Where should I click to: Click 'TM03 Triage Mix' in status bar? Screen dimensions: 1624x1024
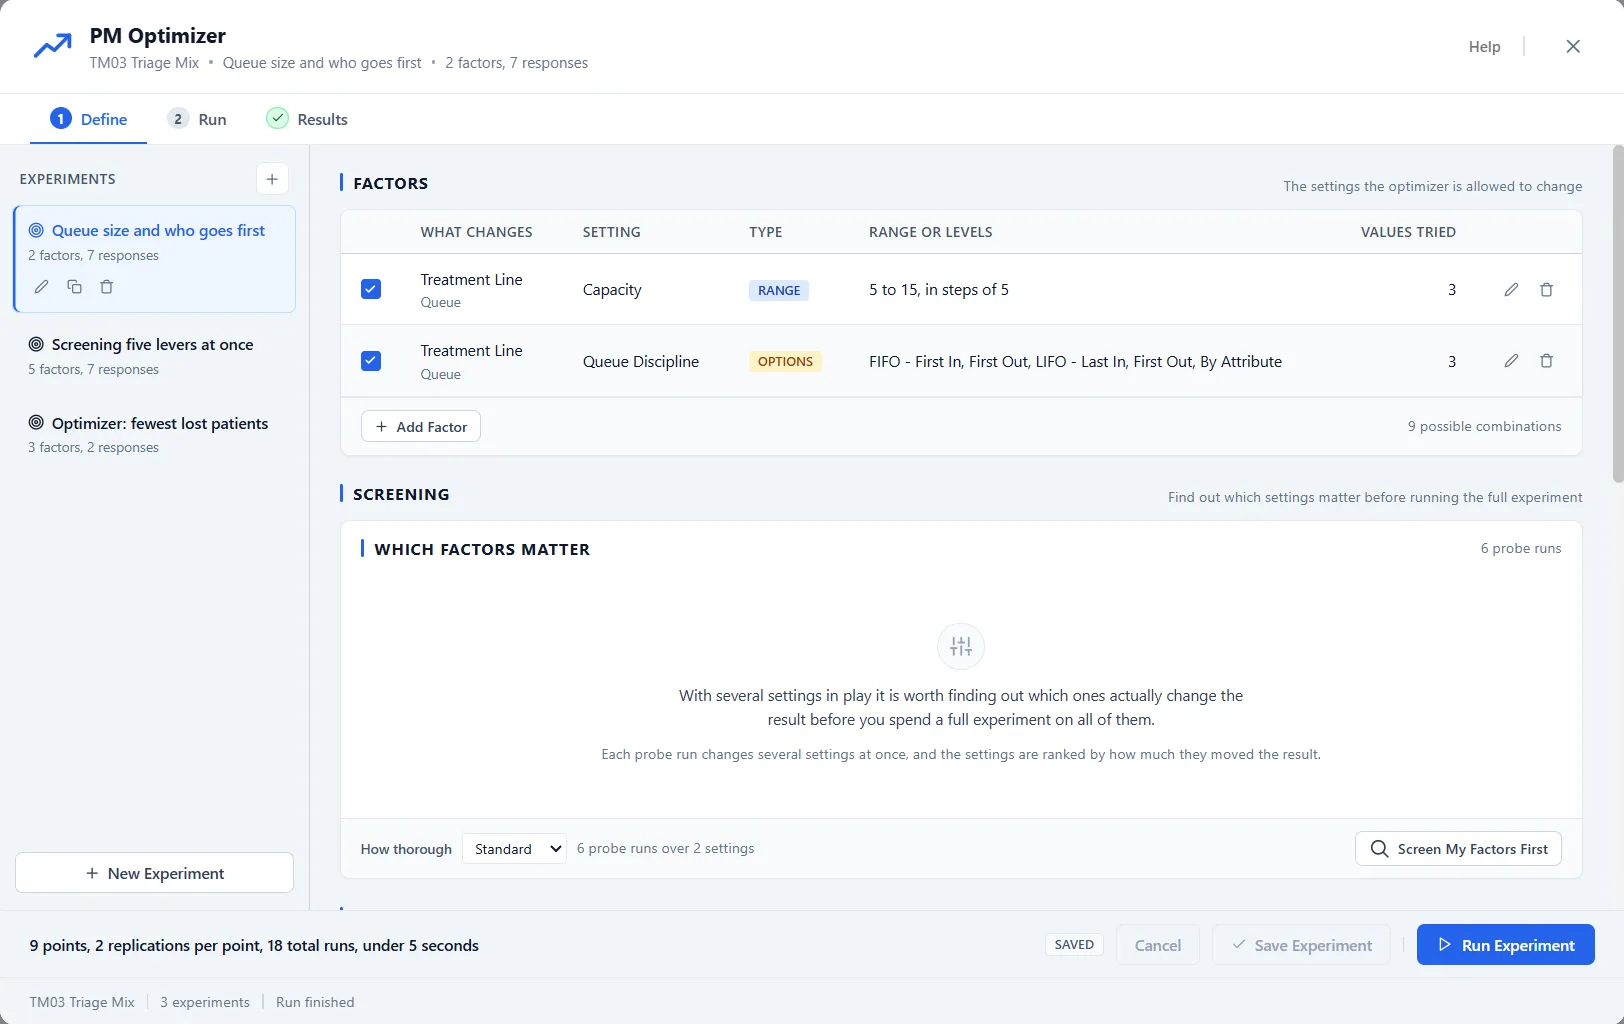[x=82, y=1002]
